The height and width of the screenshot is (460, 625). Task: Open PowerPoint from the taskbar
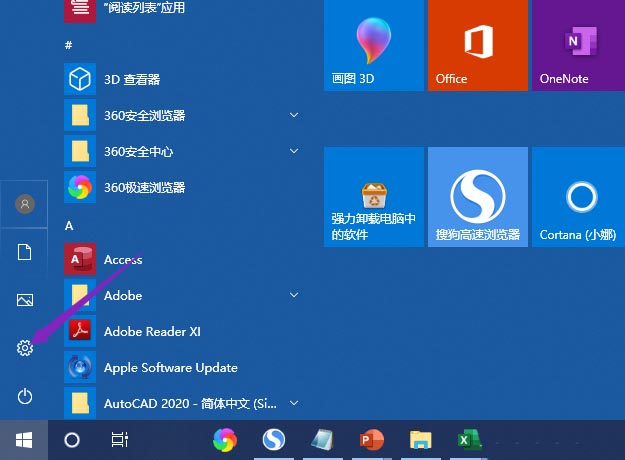(371, 440)
